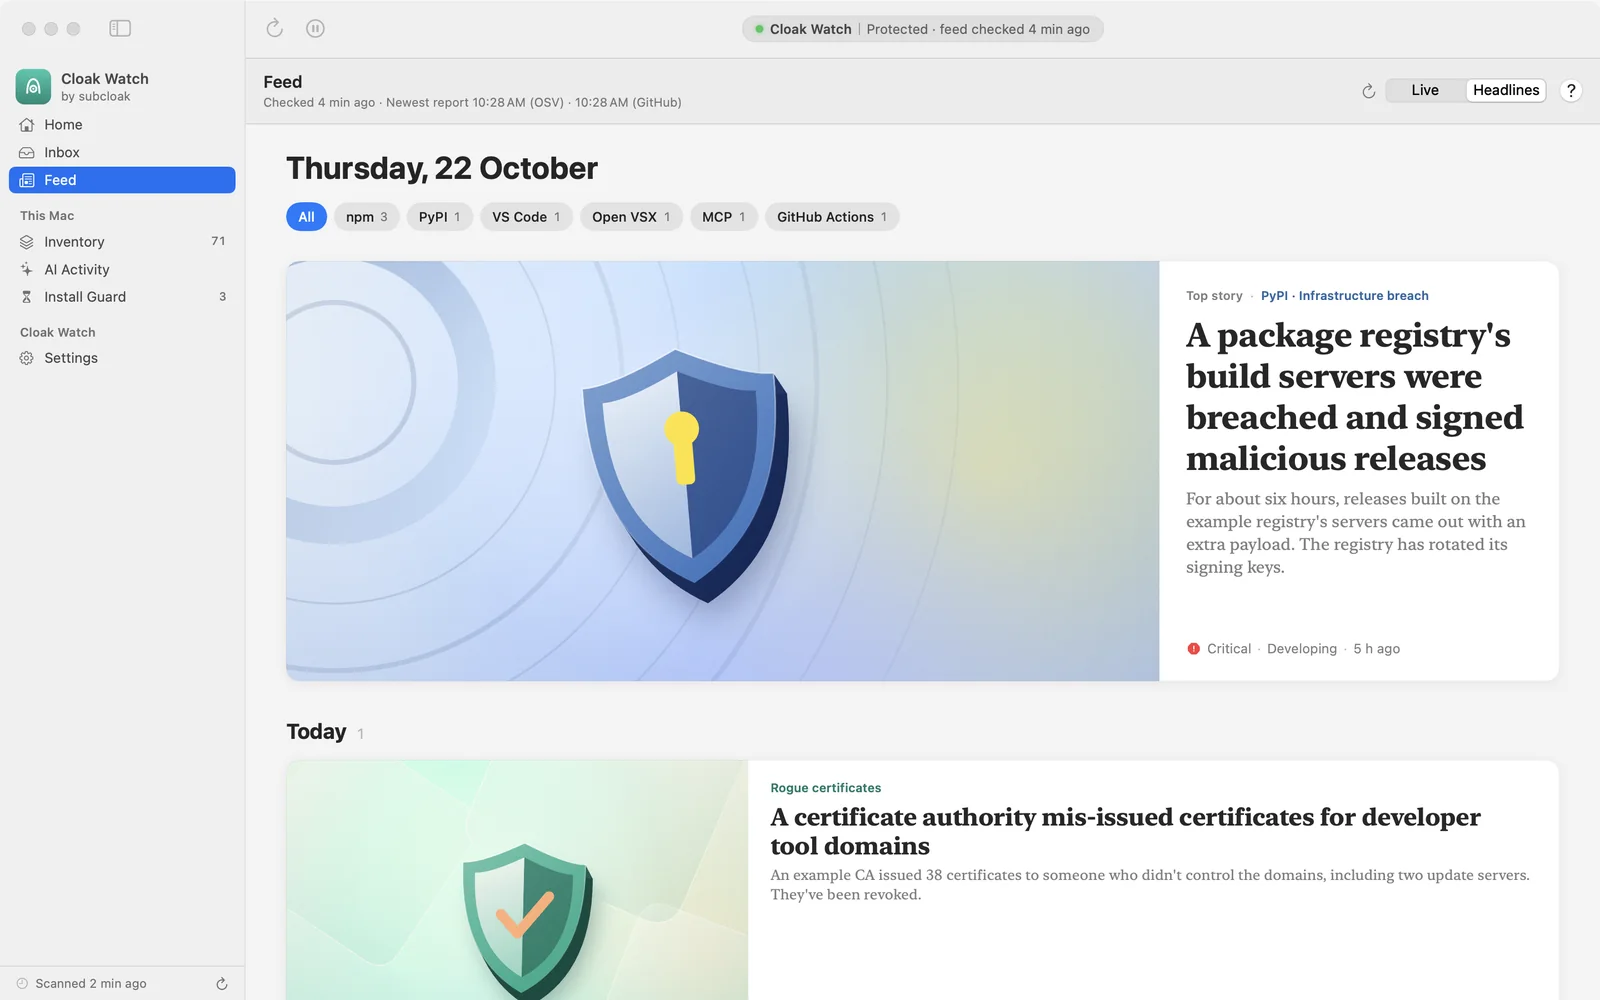1600x1000 pixels.
Task: Open the mis-issued certificates article headline
Action: [1125, 831]
